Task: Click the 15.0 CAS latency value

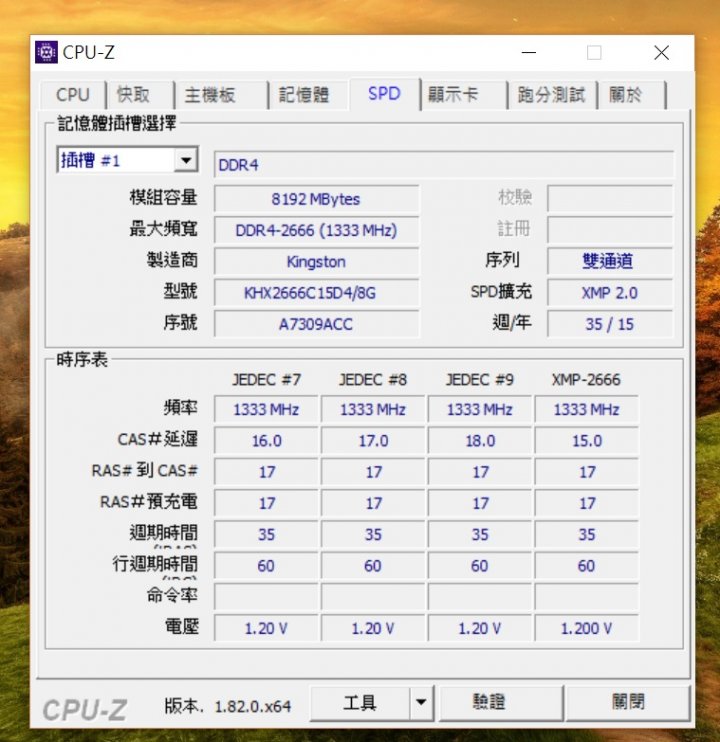Action: coord(587,441)
